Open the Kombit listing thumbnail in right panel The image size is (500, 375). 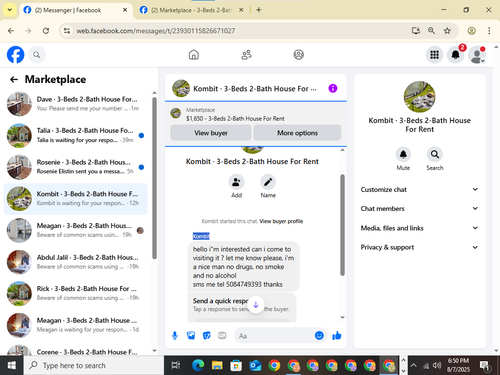(419, 97)
